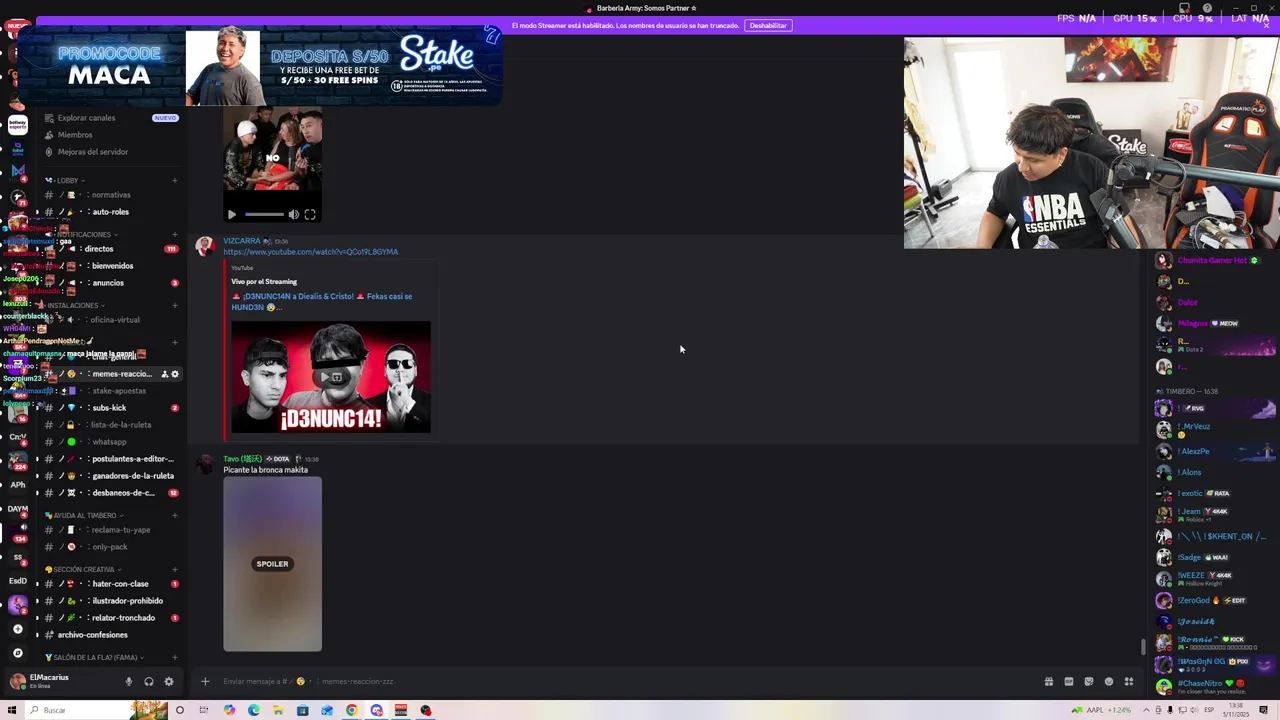
Task: Open Discover servers compass icon
Action: 17,653
